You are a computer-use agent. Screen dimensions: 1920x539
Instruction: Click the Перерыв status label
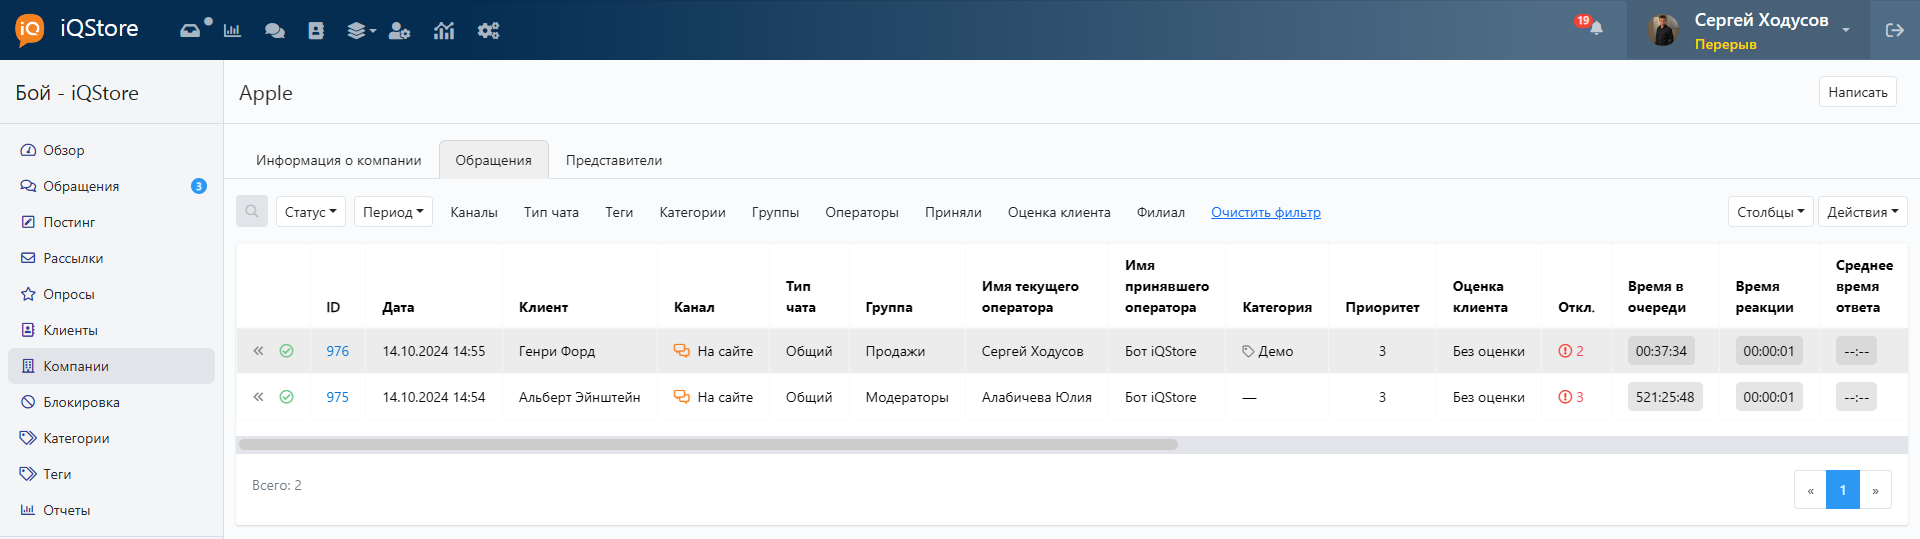click(1725, 44)
